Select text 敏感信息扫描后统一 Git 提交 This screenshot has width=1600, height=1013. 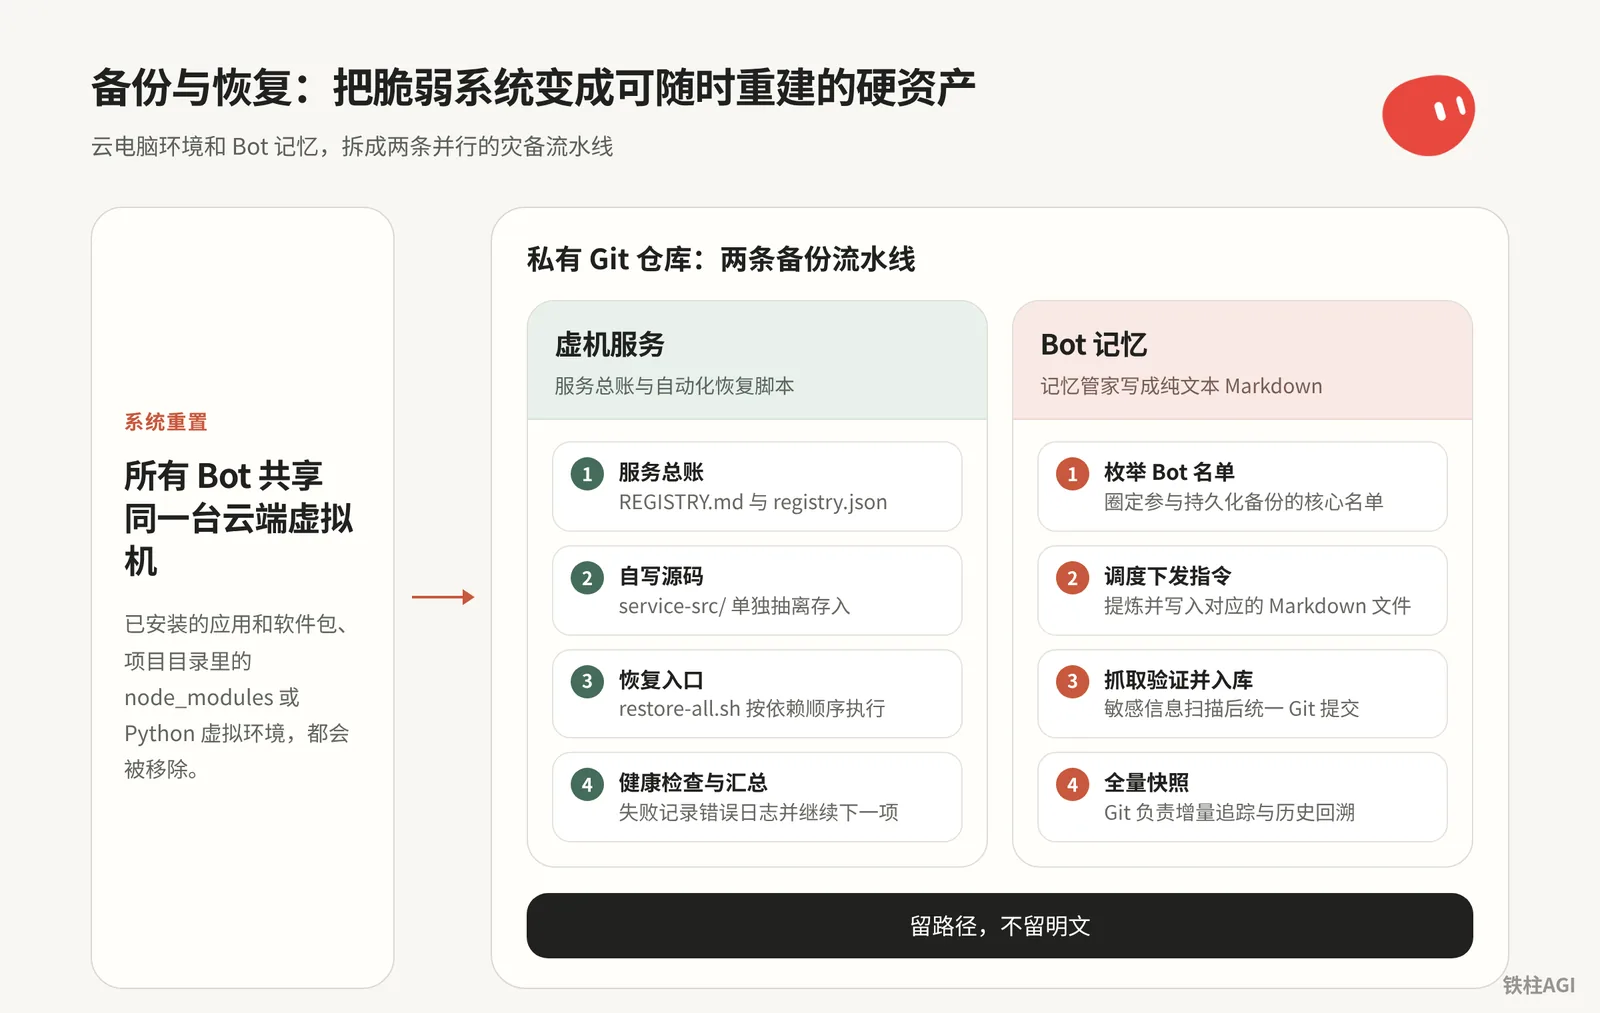(x=1232, y=709)
